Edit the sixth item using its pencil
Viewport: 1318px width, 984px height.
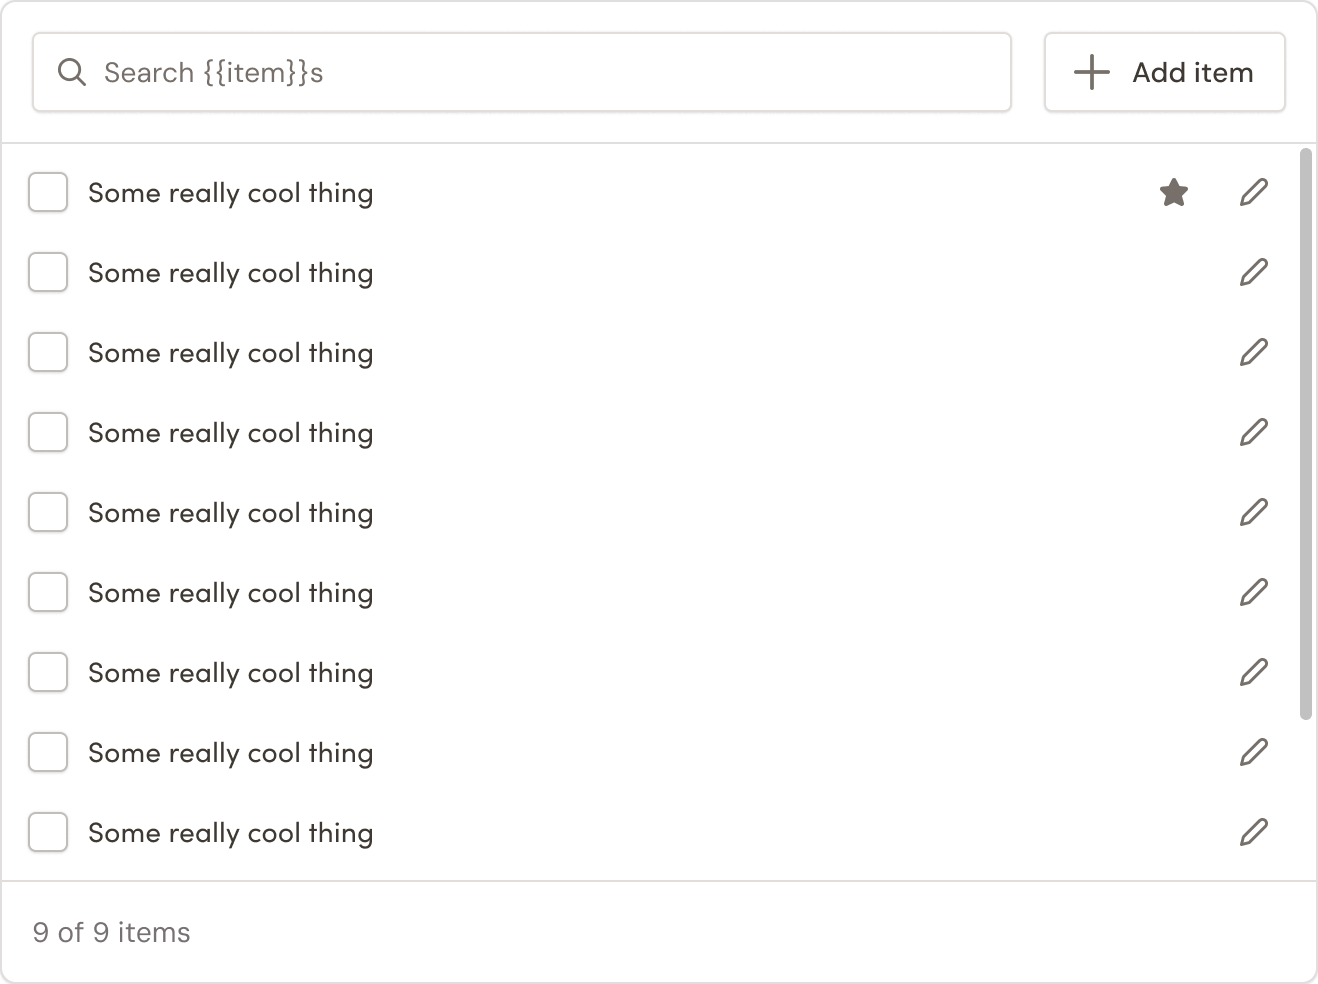click(x=1254, y=592)
